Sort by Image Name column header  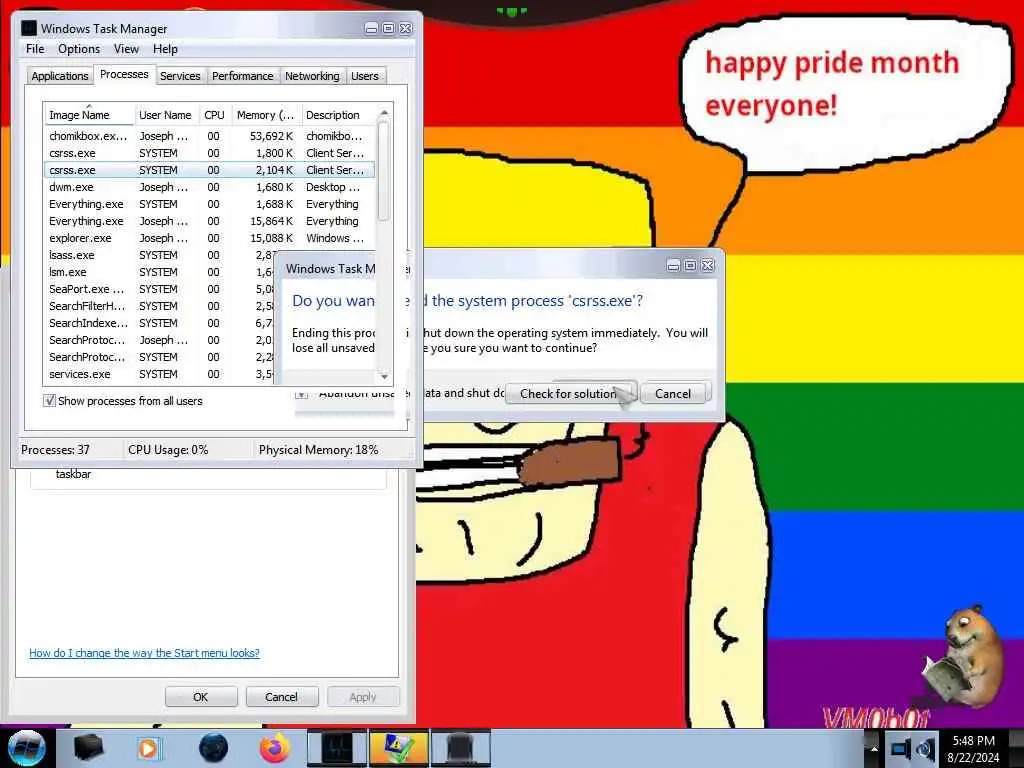89,115
